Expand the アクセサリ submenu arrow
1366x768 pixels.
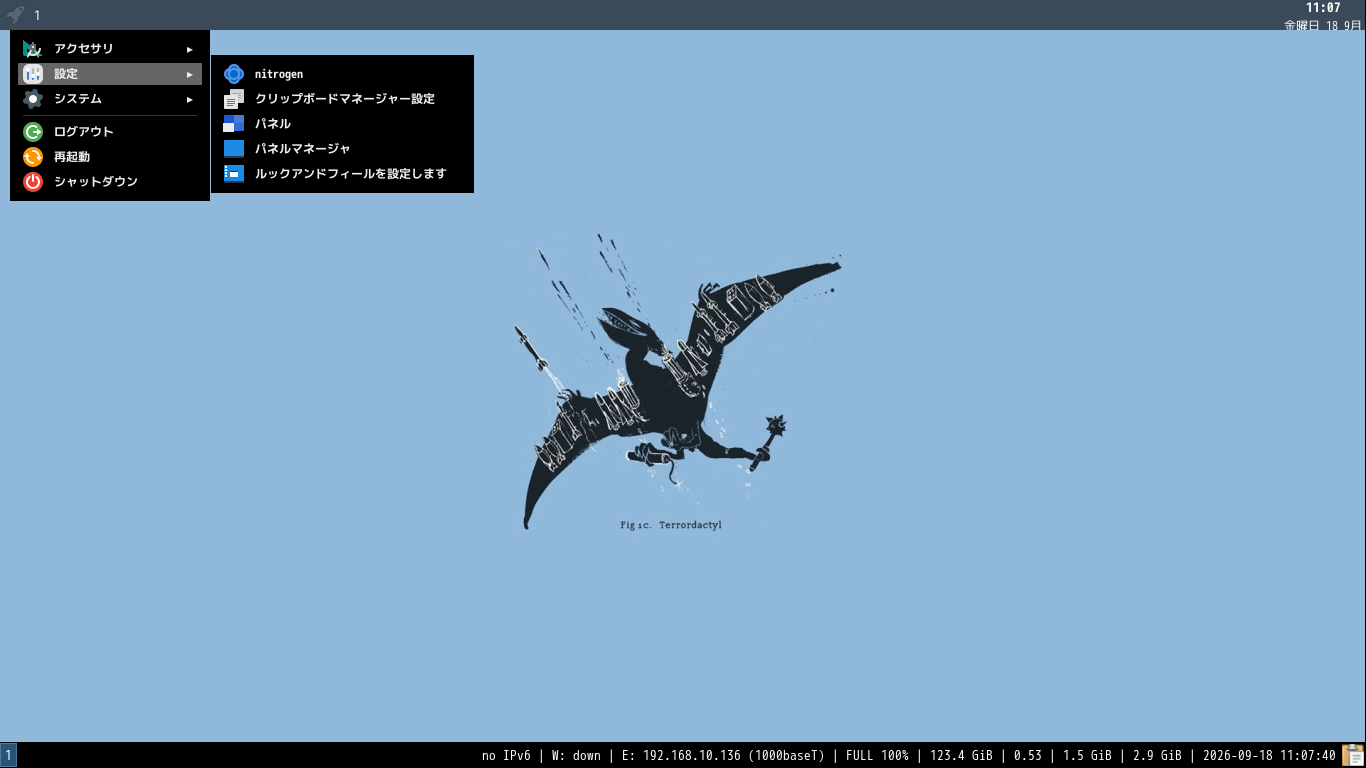190,49
